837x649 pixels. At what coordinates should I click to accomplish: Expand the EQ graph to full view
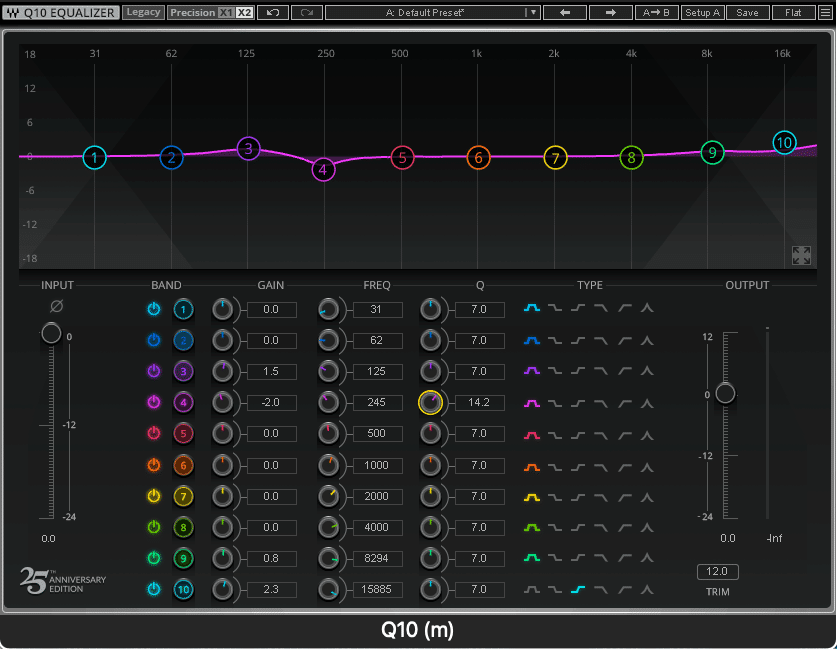pyautogui.click(x=801, y=255)
